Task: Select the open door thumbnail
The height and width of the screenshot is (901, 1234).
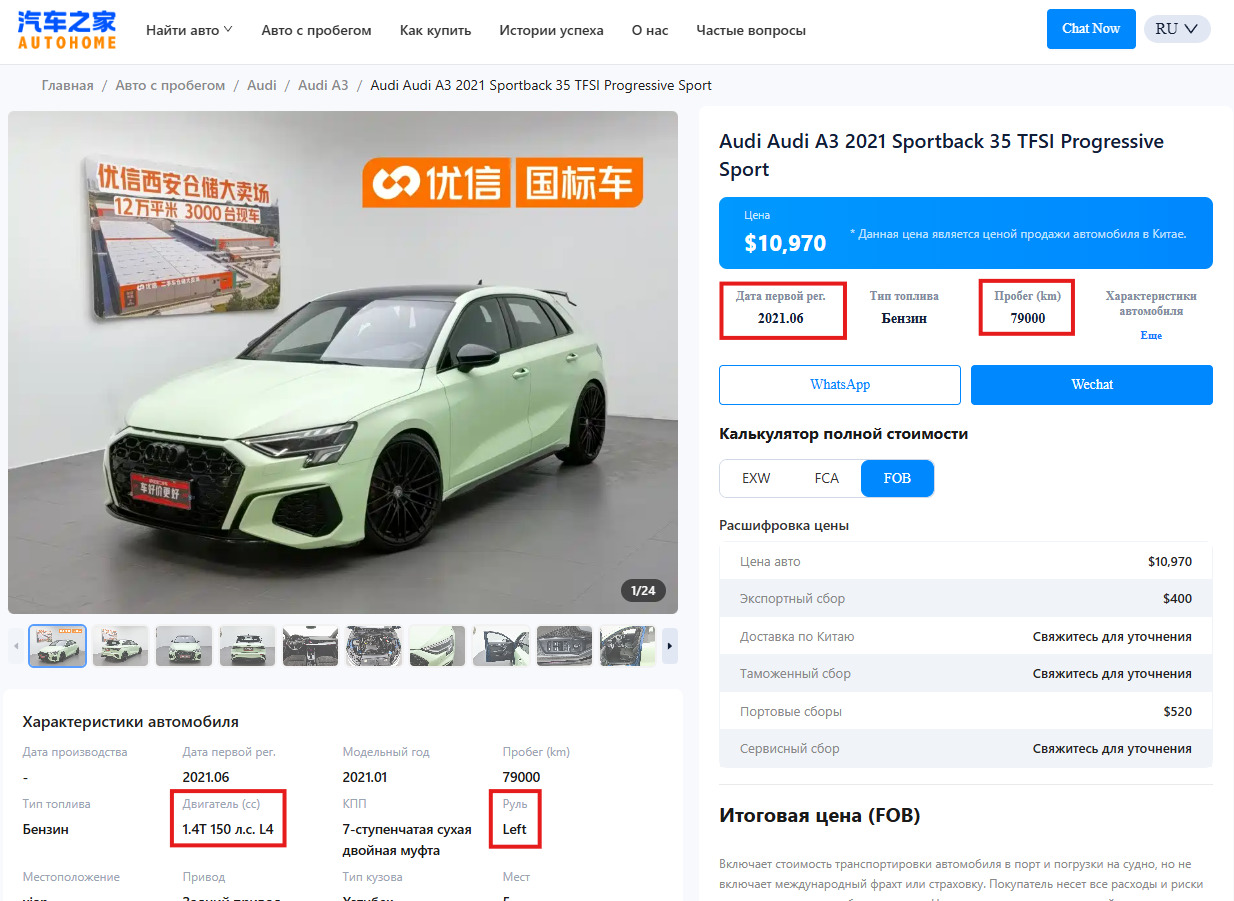Action: pos(501,646)
